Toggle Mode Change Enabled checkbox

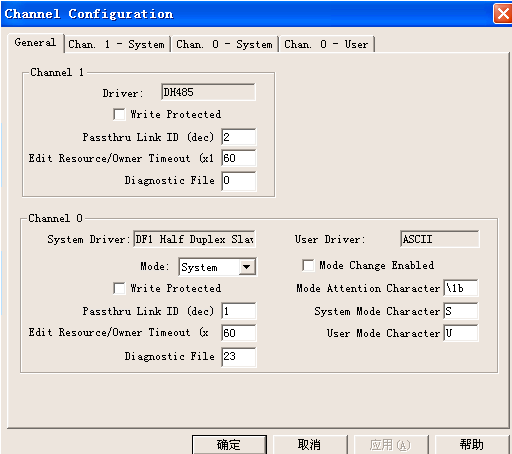click(x=308, y=266)
